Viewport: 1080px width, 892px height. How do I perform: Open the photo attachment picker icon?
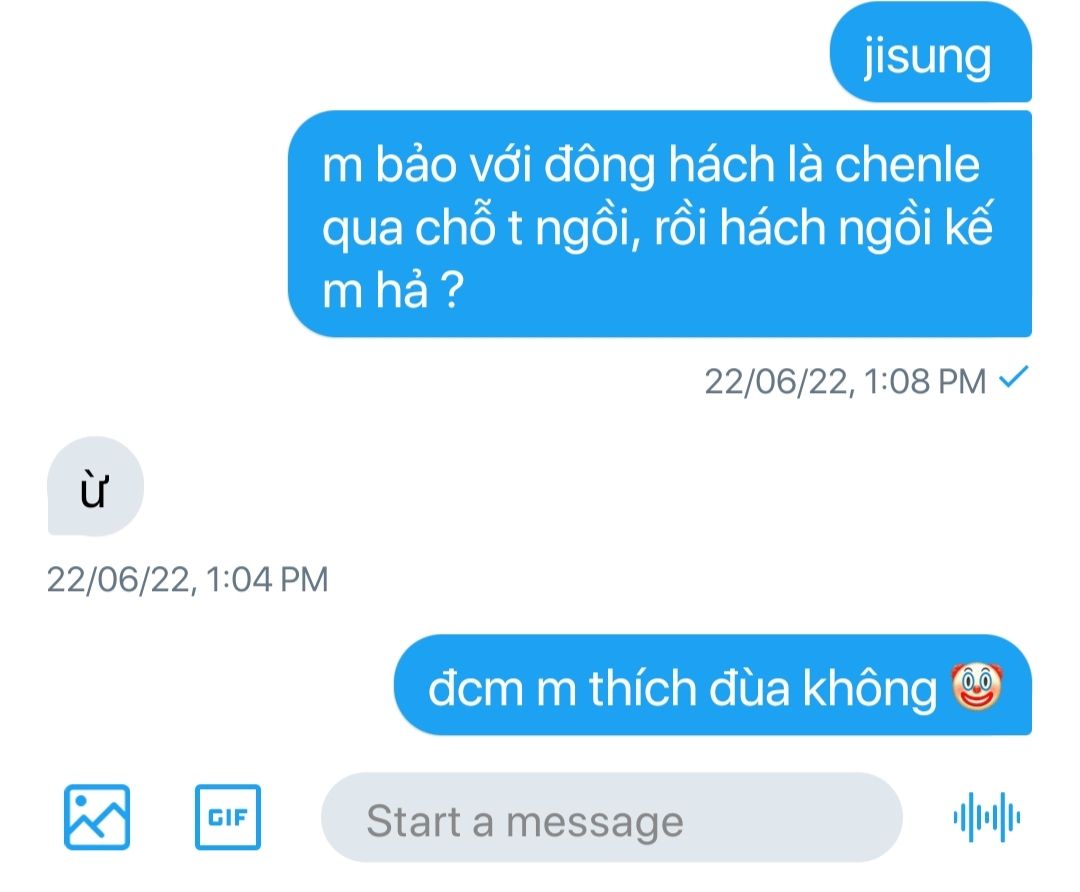(96, 817)
